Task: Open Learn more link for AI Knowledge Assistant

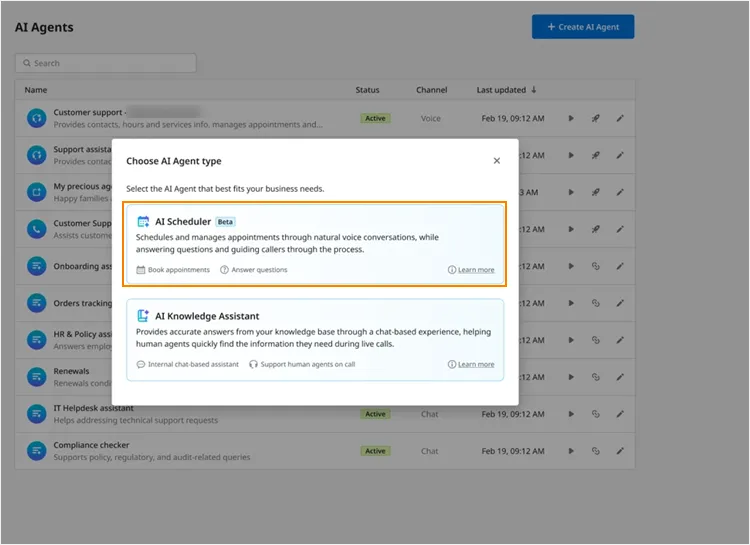Action: [x=476, y=365]
